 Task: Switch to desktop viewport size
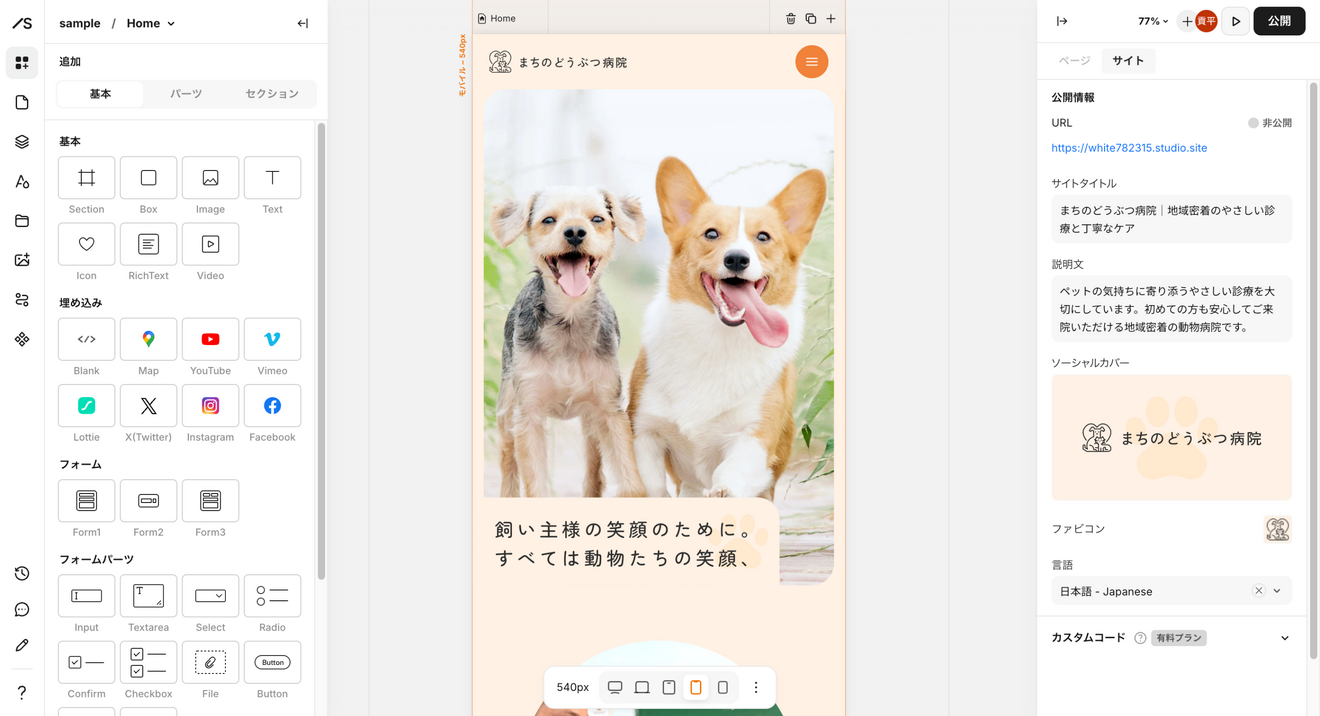click(x=615, y=687)
